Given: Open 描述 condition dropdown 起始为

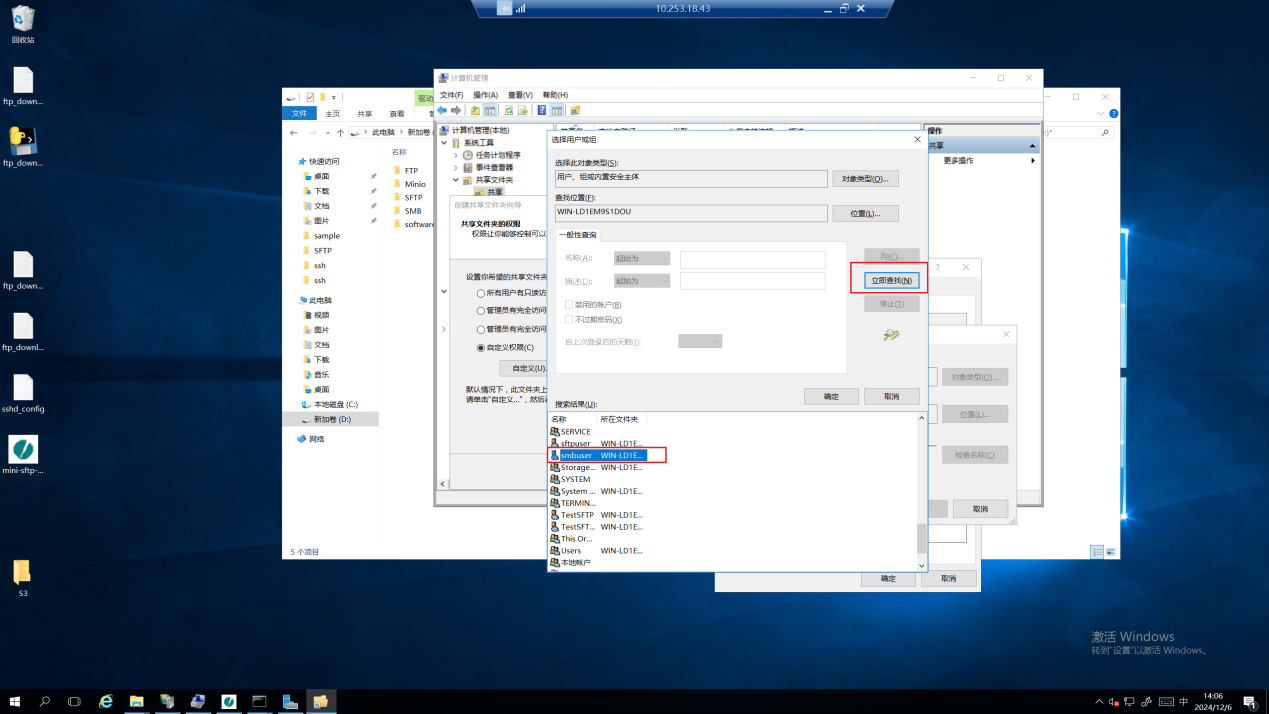Looking at the screenshot, I should [x=641, y=281].
